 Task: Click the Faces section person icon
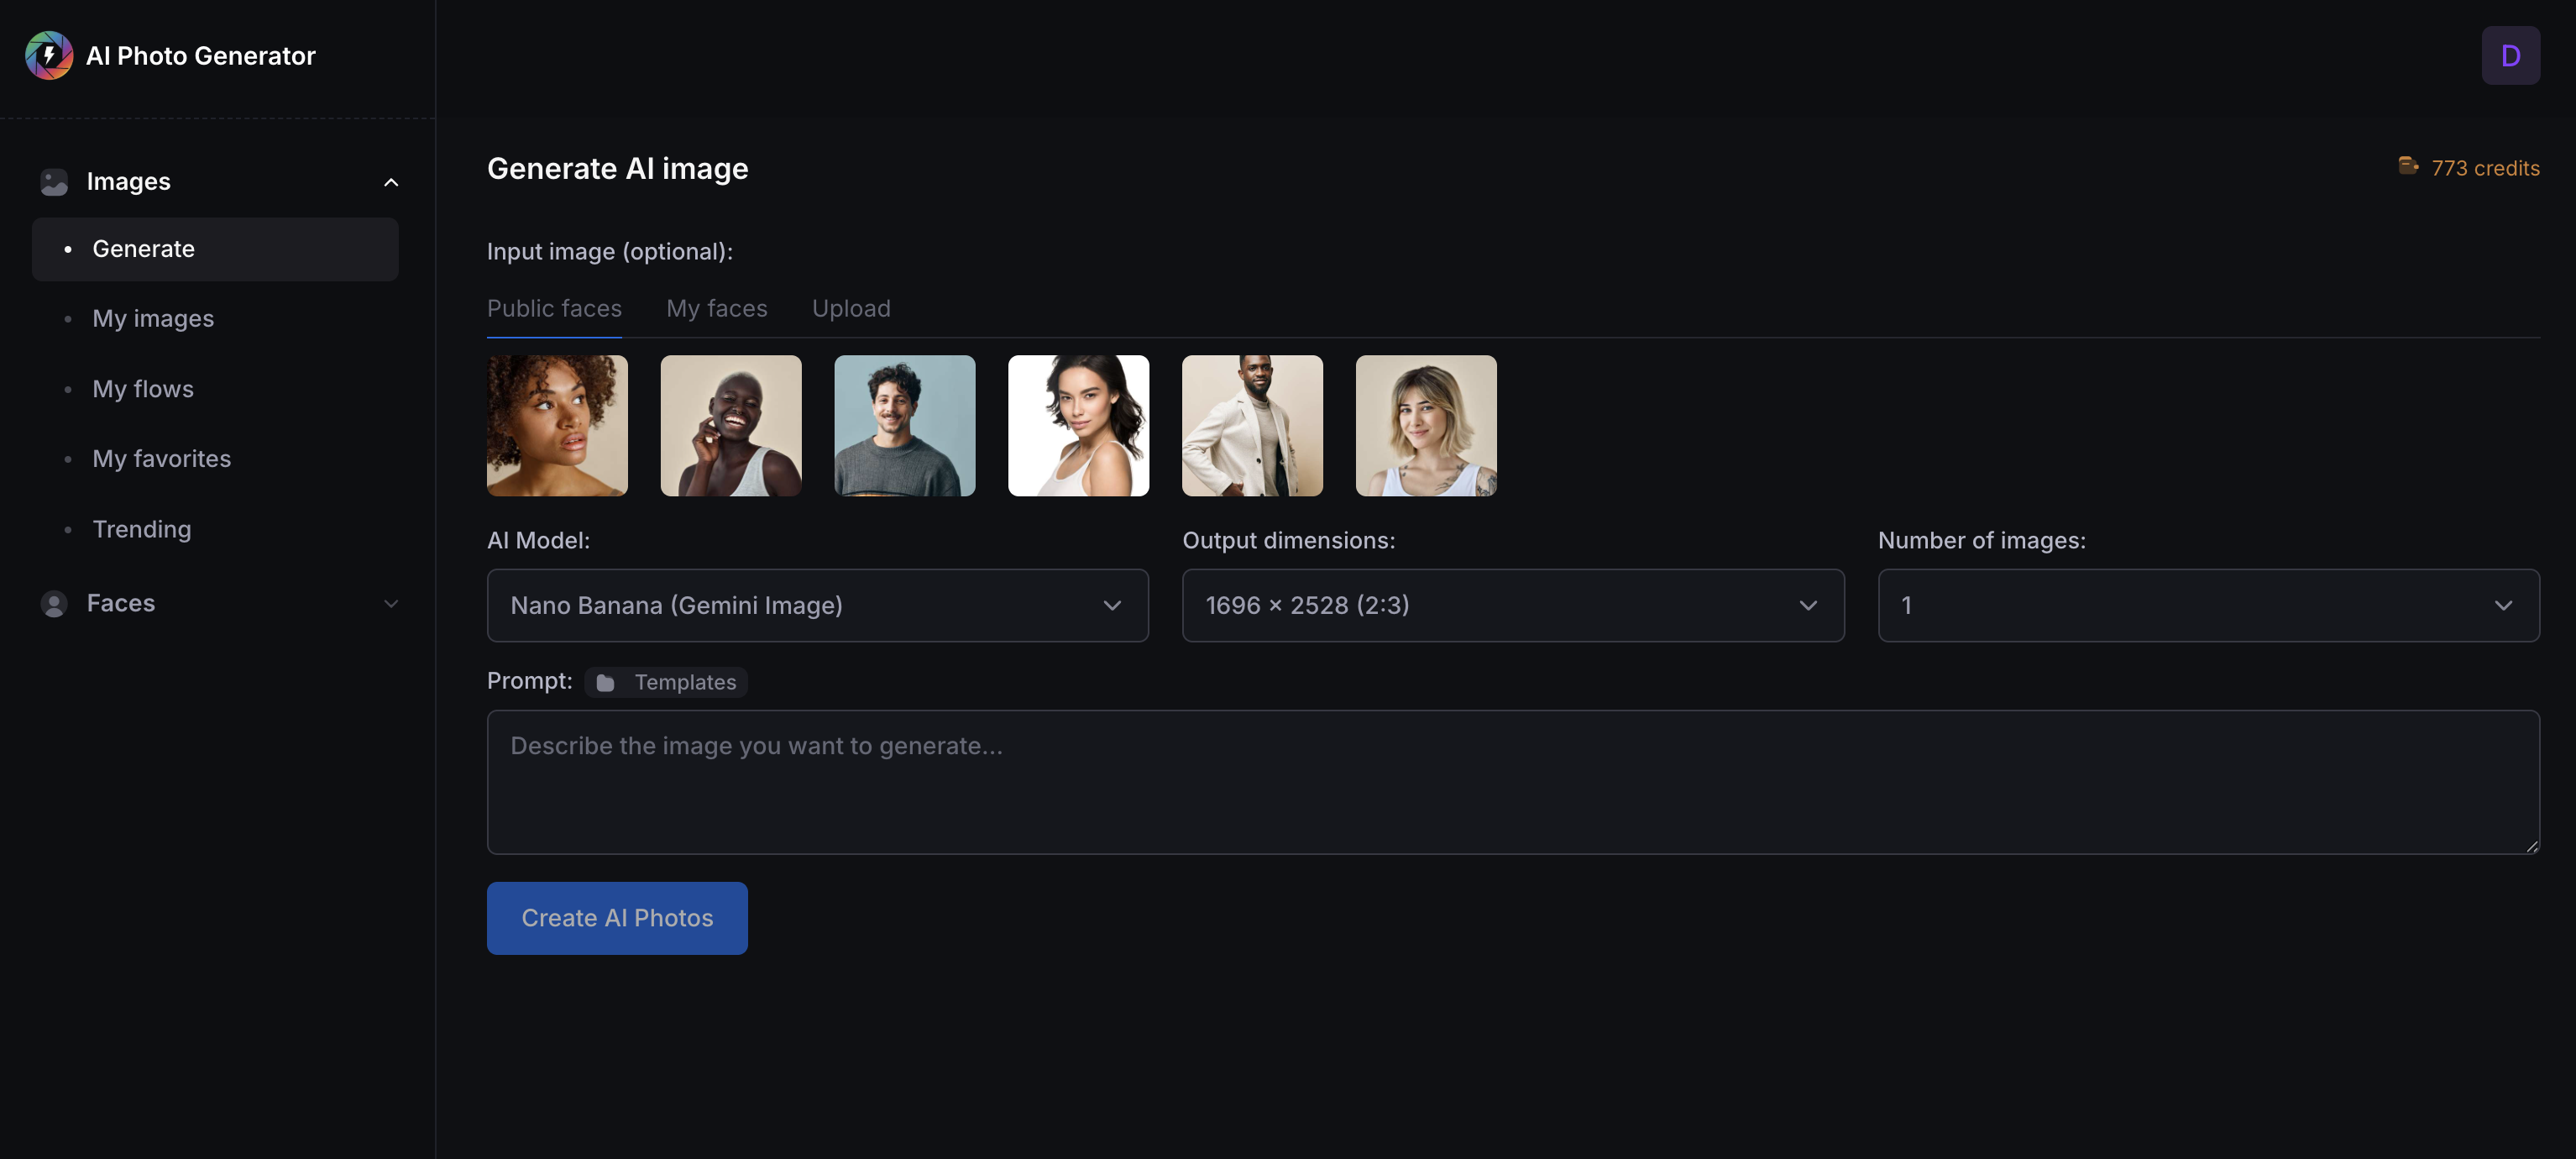coord(54,603)
